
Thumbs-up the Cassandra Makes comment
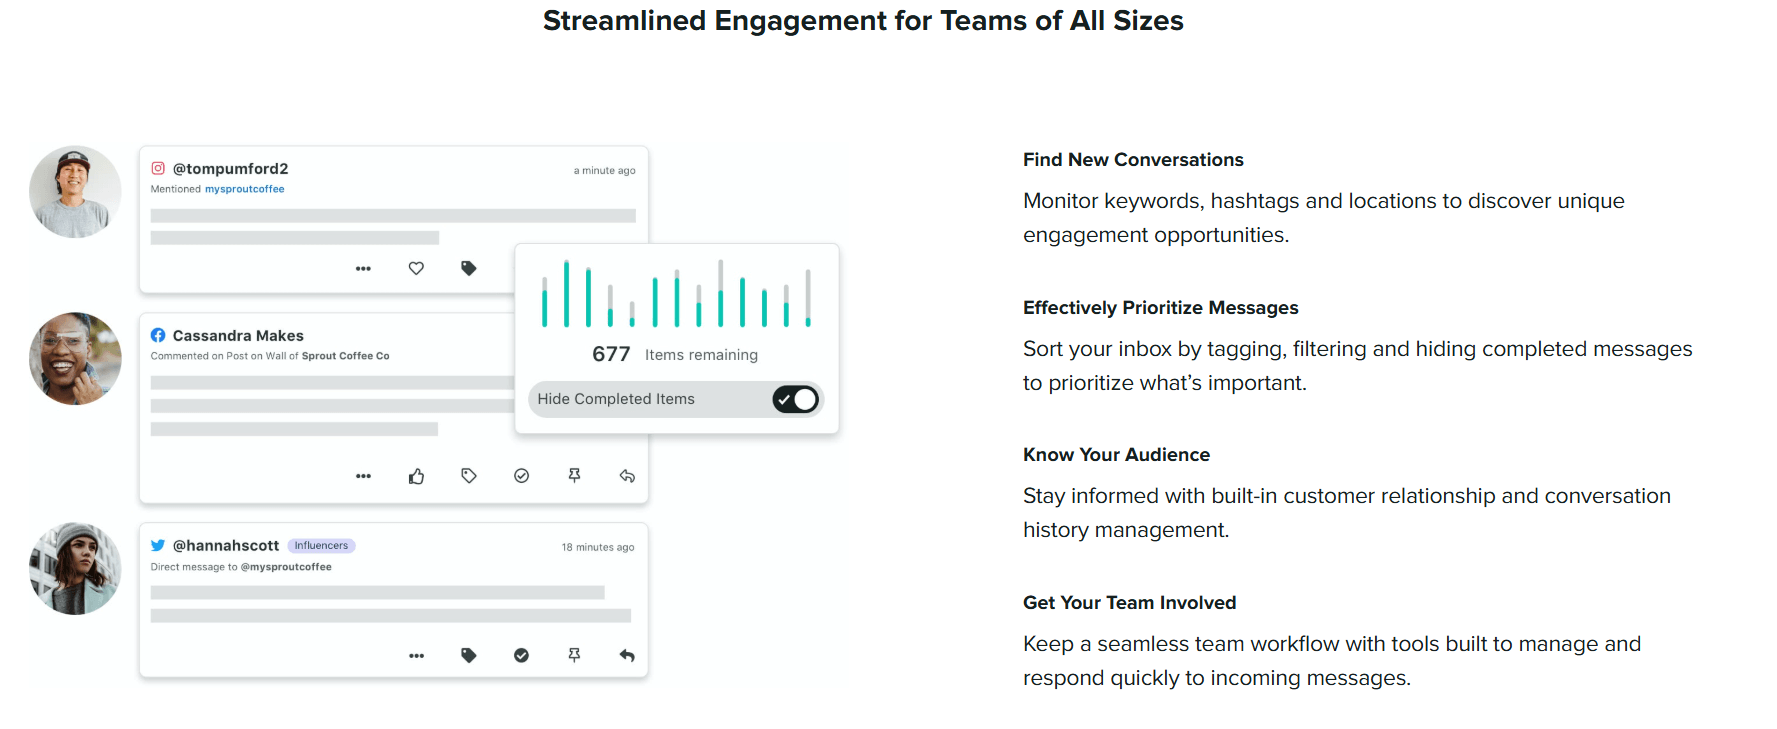coord(416,476)
